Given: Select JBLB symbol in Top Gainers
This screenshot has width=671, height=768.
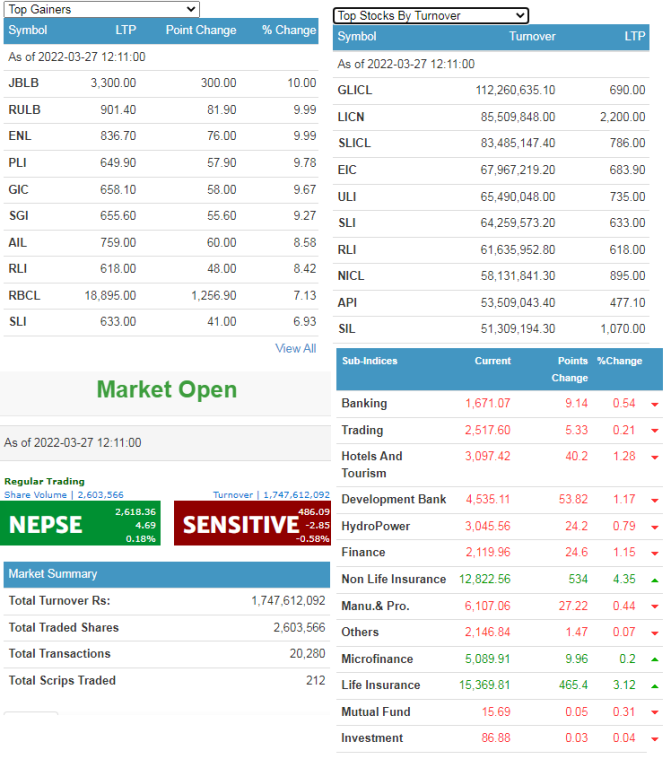Looking at the screenshot, I should [24, 83].
